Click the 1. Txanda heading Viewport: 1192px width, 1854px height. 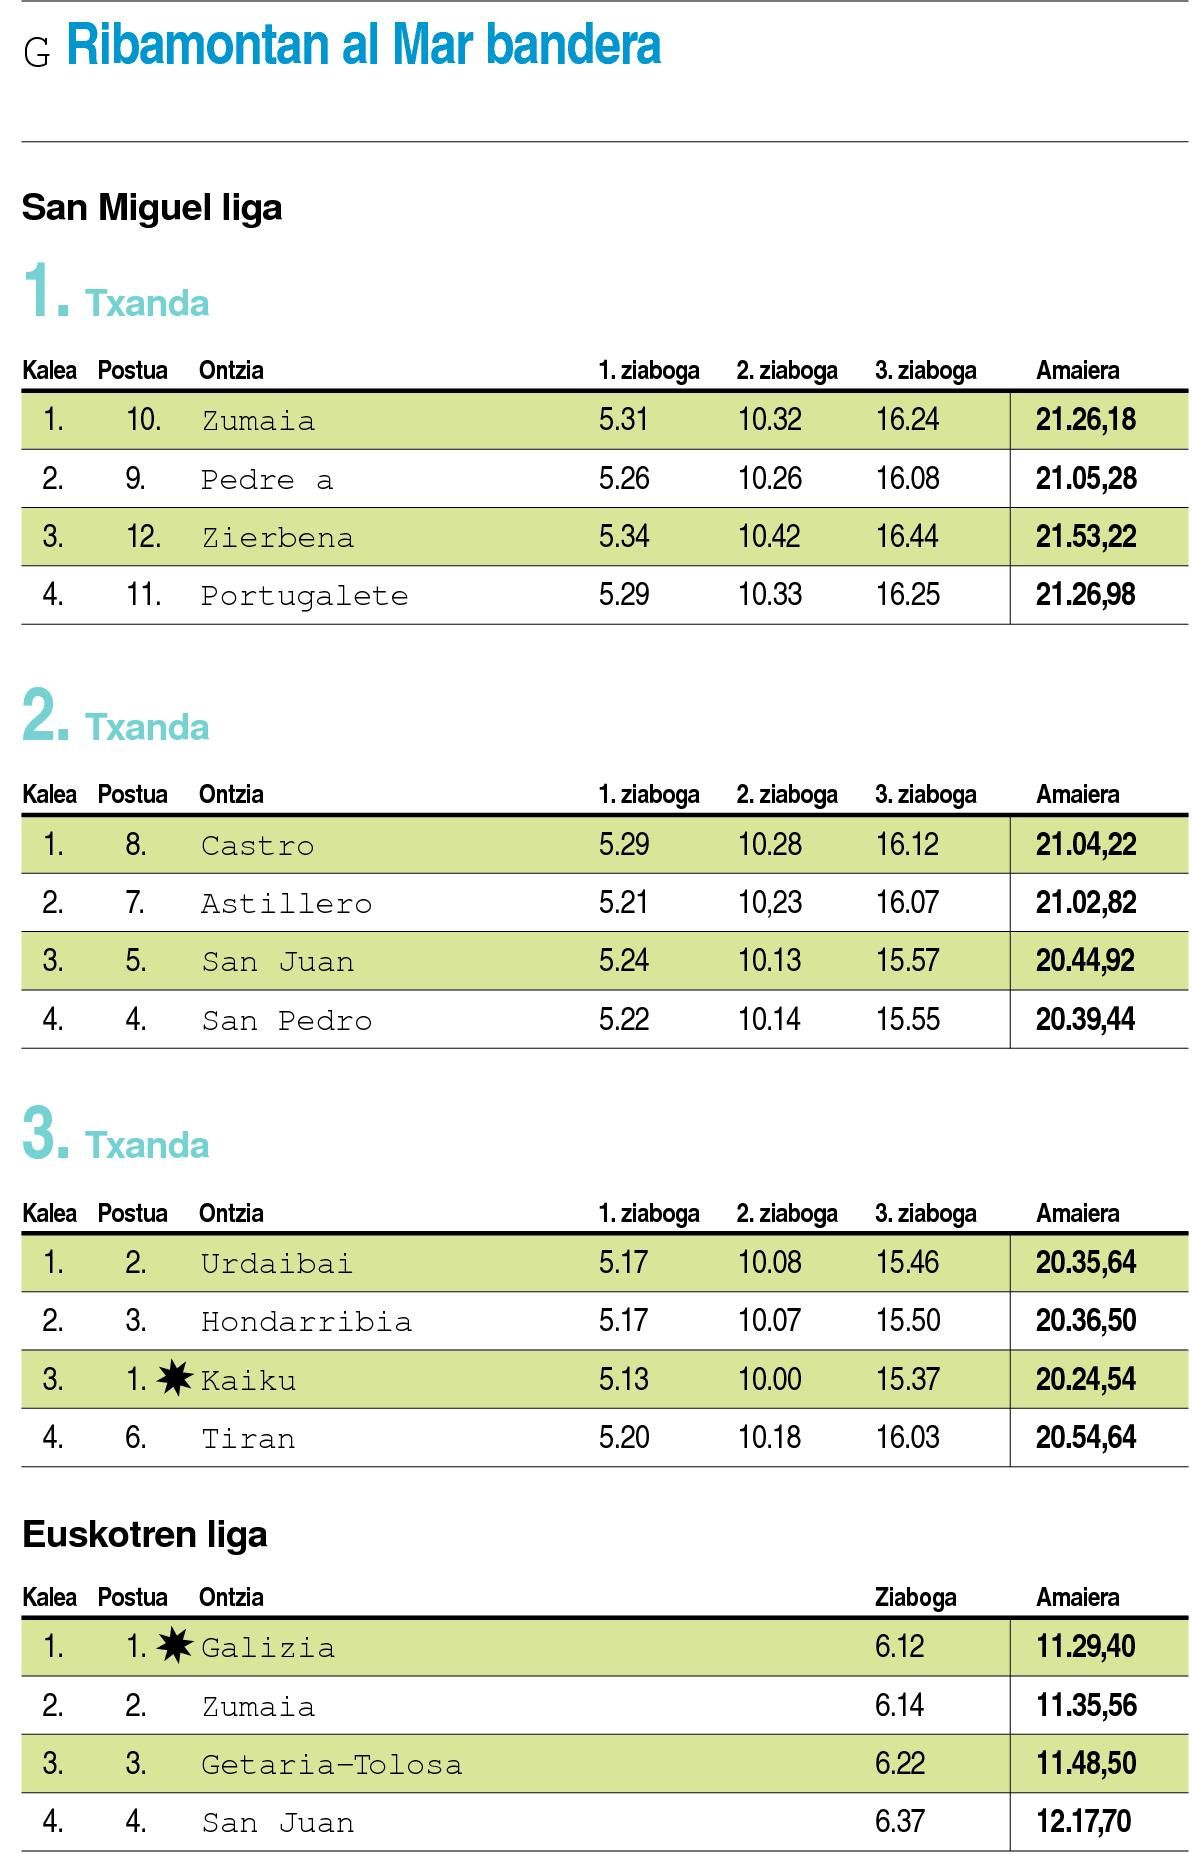(116, 292)
